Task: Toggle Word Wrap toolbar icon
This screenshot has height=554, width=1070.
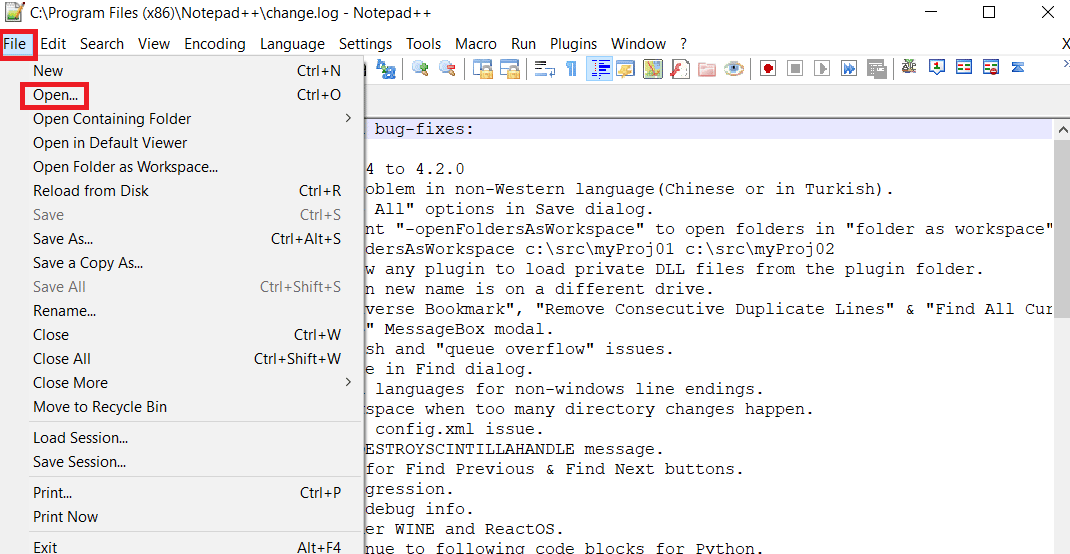Action: 545,68
